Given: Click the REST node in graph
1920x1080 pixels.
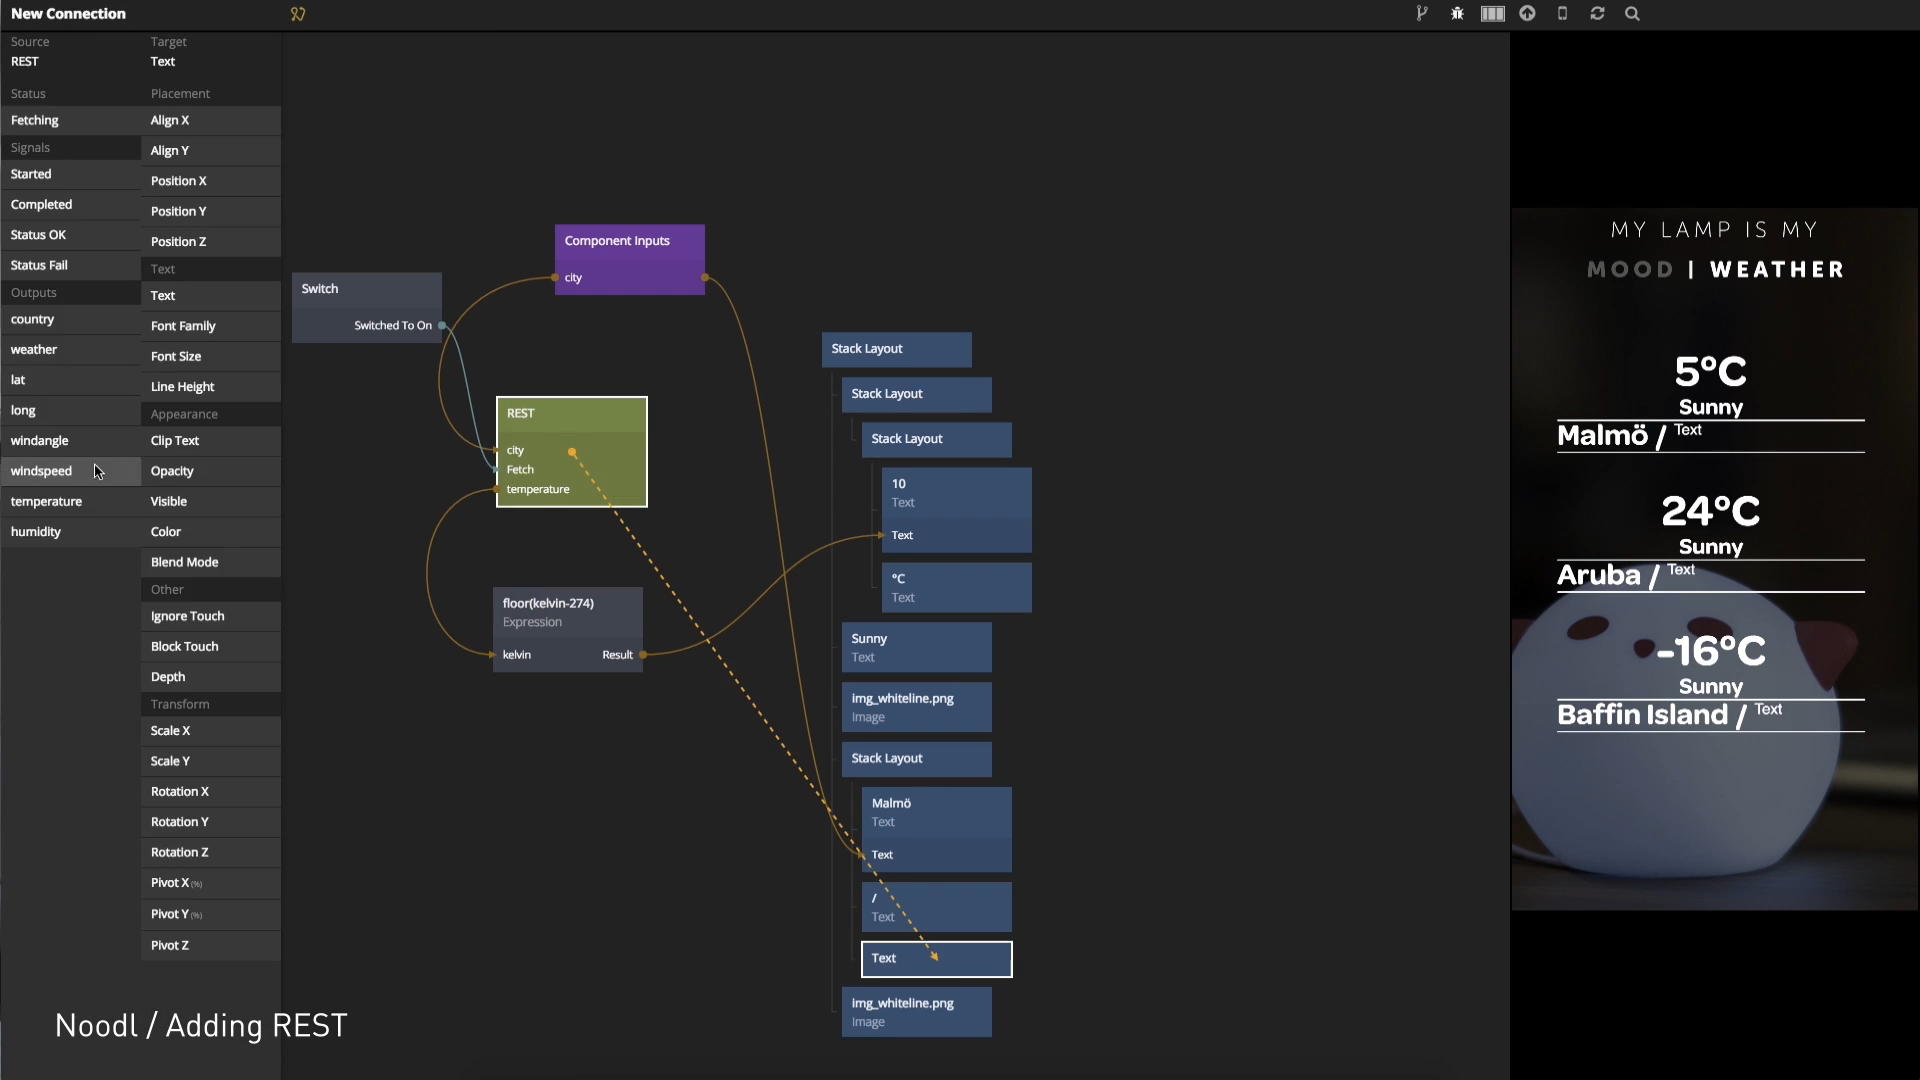Looking at the screenshot, I should 571,413.
